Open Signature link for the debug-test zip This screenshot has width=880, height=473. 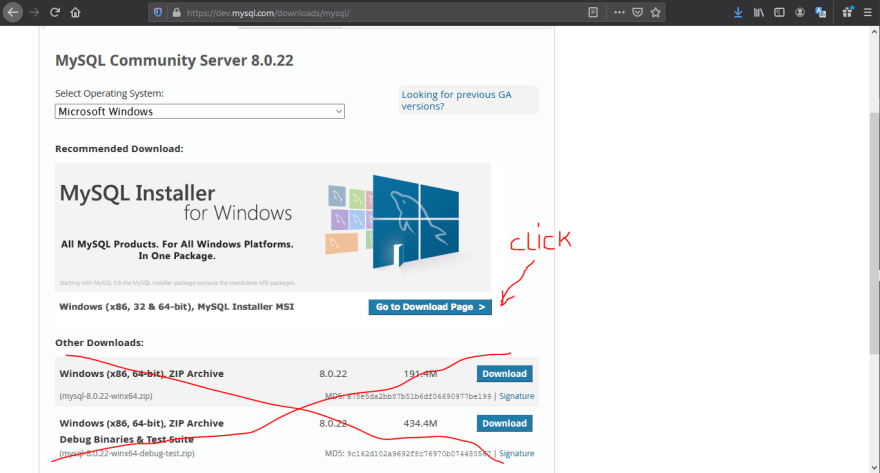(x=516, y=453)
